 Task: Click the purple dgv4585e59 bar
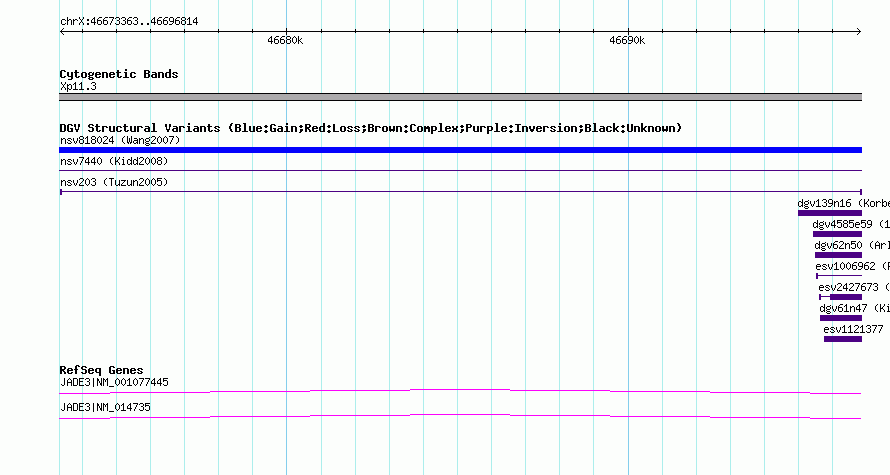click(x=837, y=234)
